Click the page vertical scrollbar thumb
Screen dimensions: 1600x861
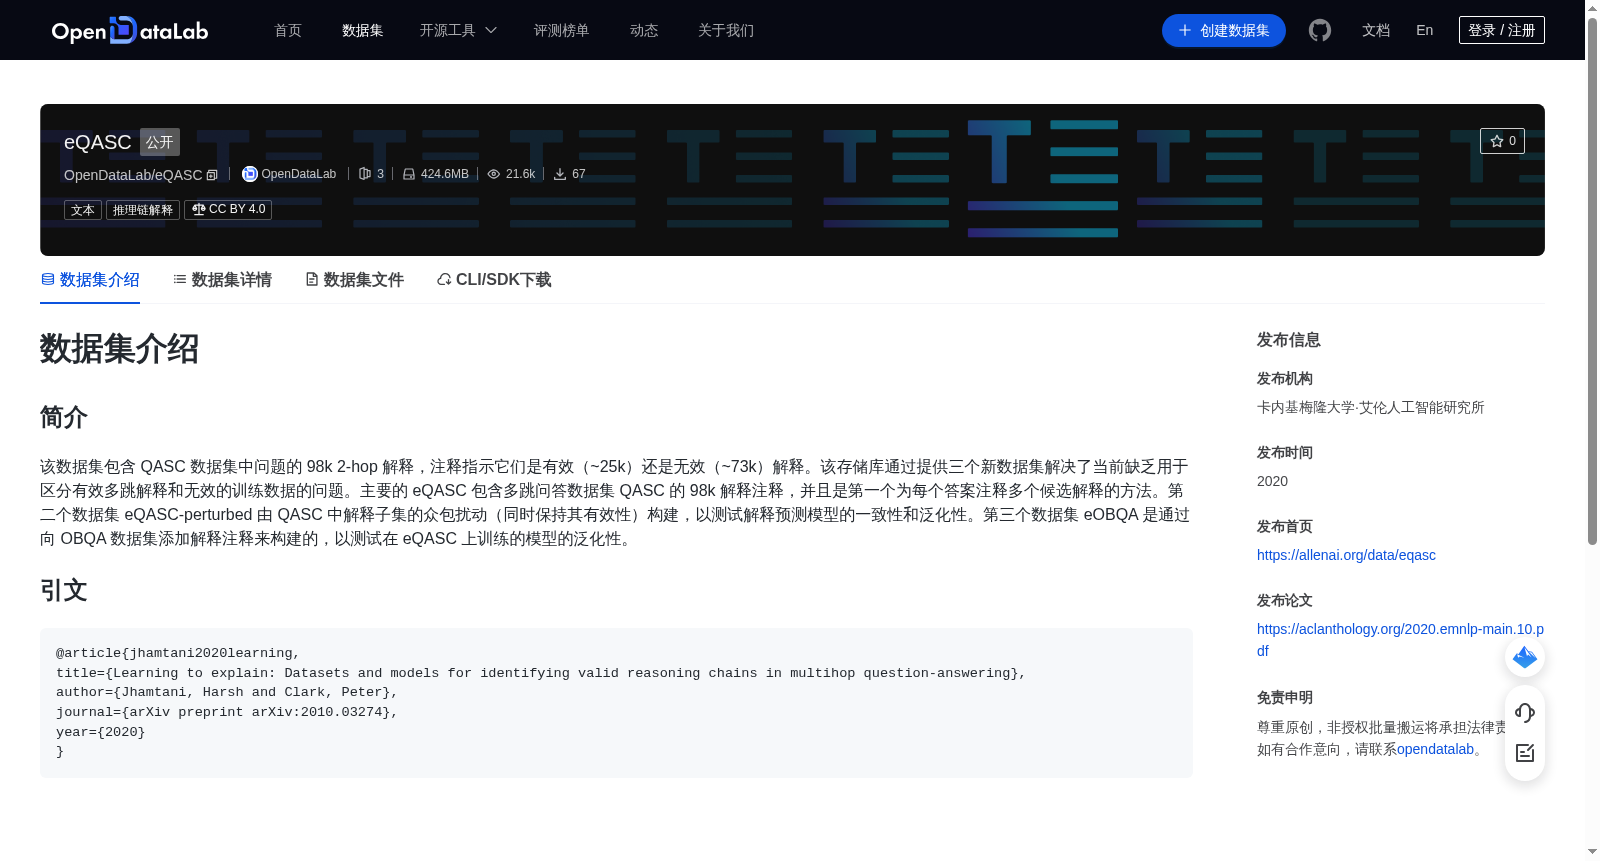pos(1592,280)
